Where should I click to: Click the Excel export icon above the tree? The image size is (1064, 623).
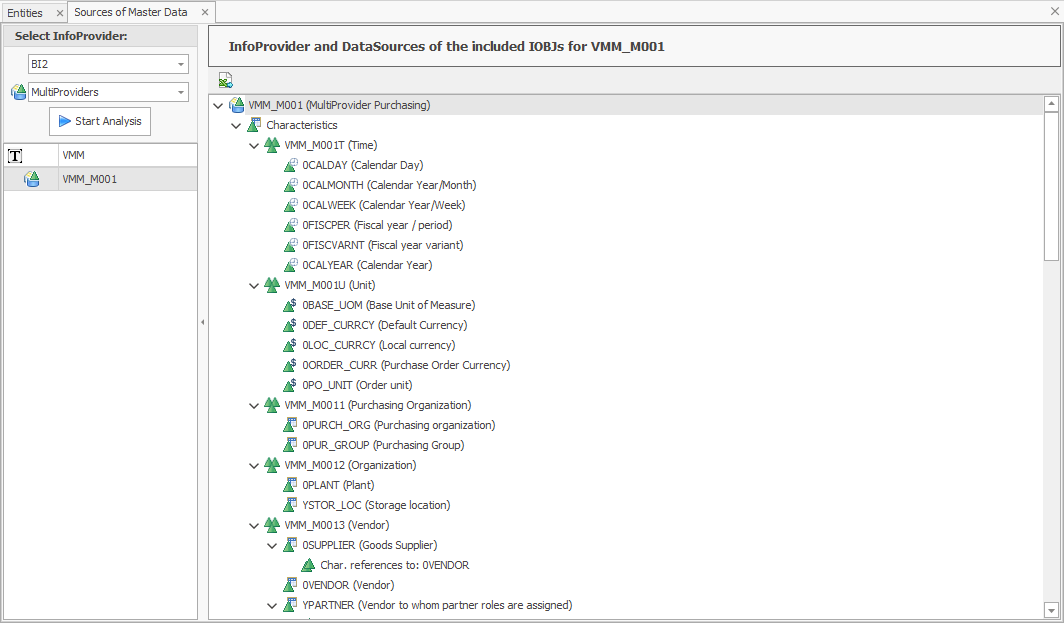click(225, 79)
